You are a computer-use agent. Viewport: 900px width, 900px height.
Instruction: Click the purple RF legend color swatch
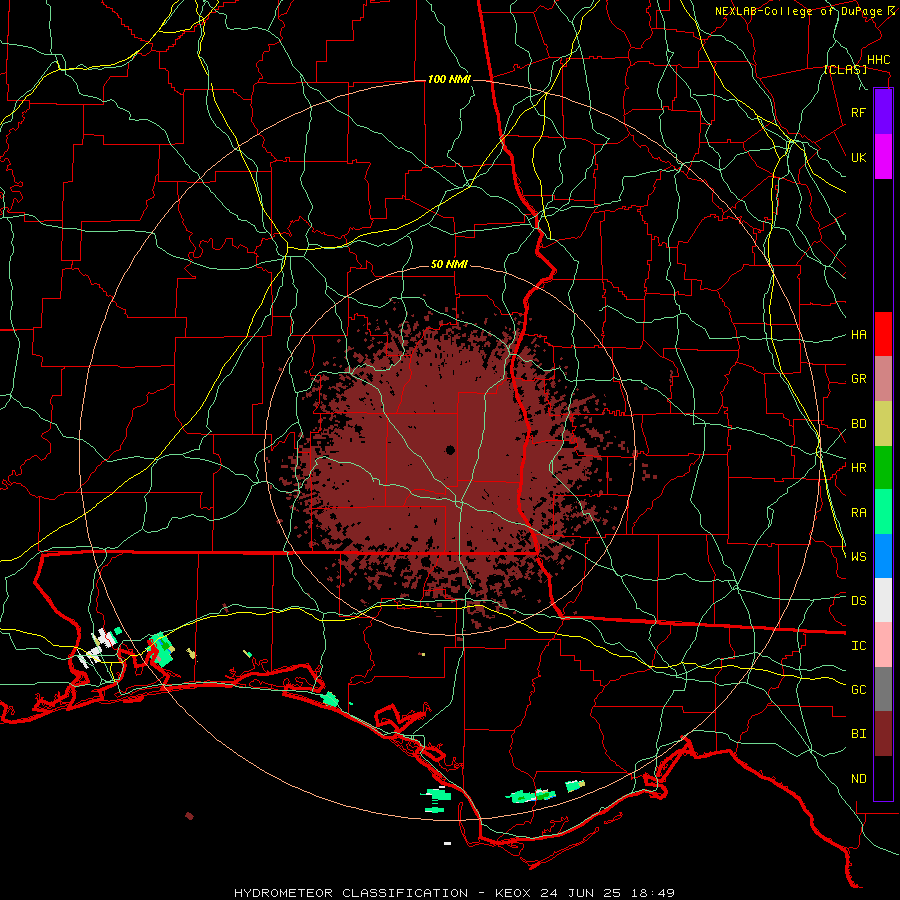coord(883,112)
